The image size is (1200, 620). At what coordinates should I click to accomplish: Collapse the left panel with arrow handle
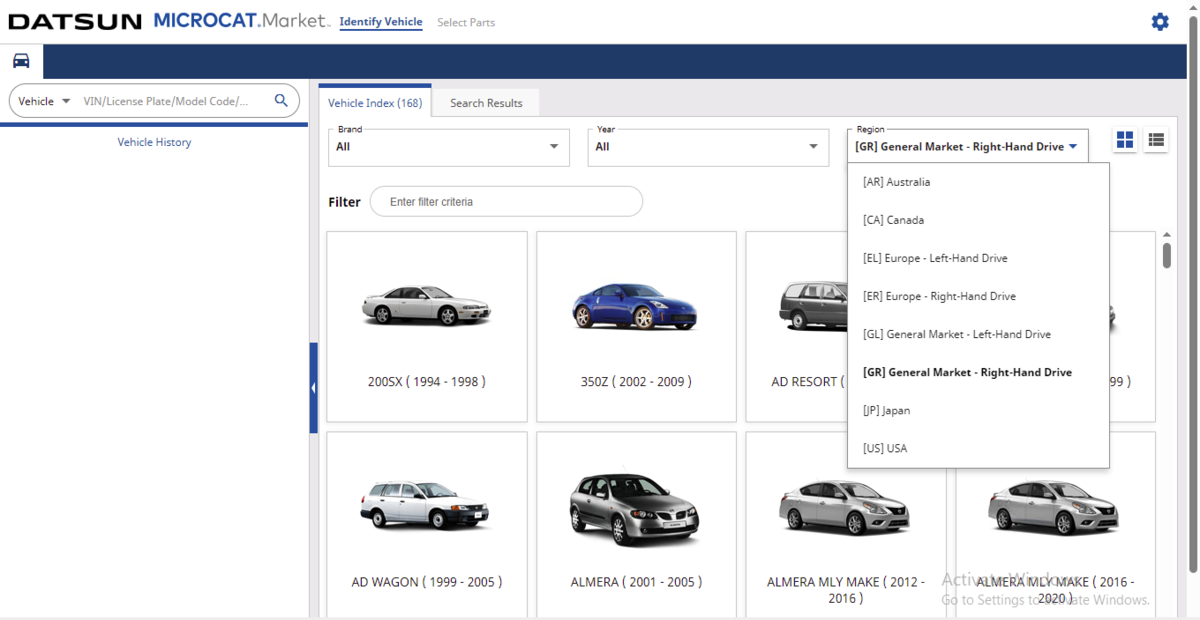coord(313,388)
